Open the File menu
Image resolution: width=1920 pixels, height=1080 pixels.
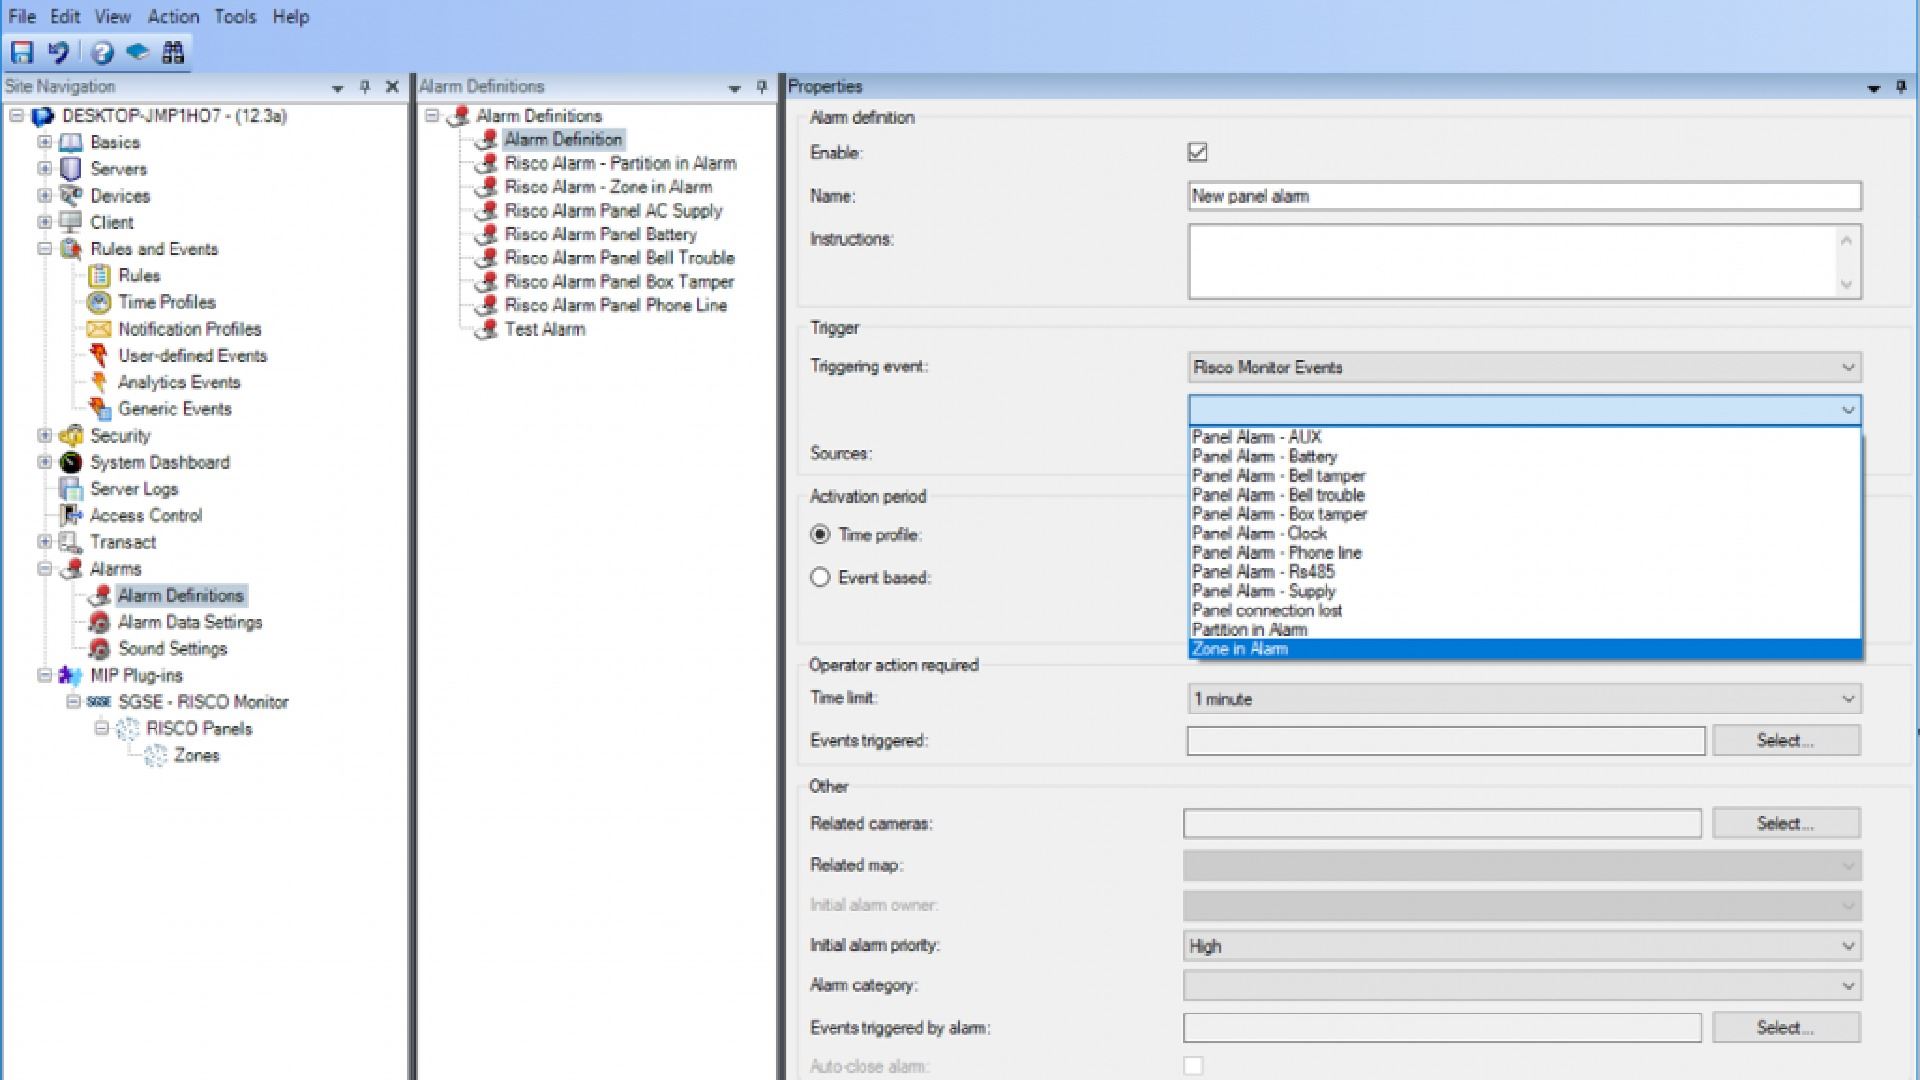[22, 17]
